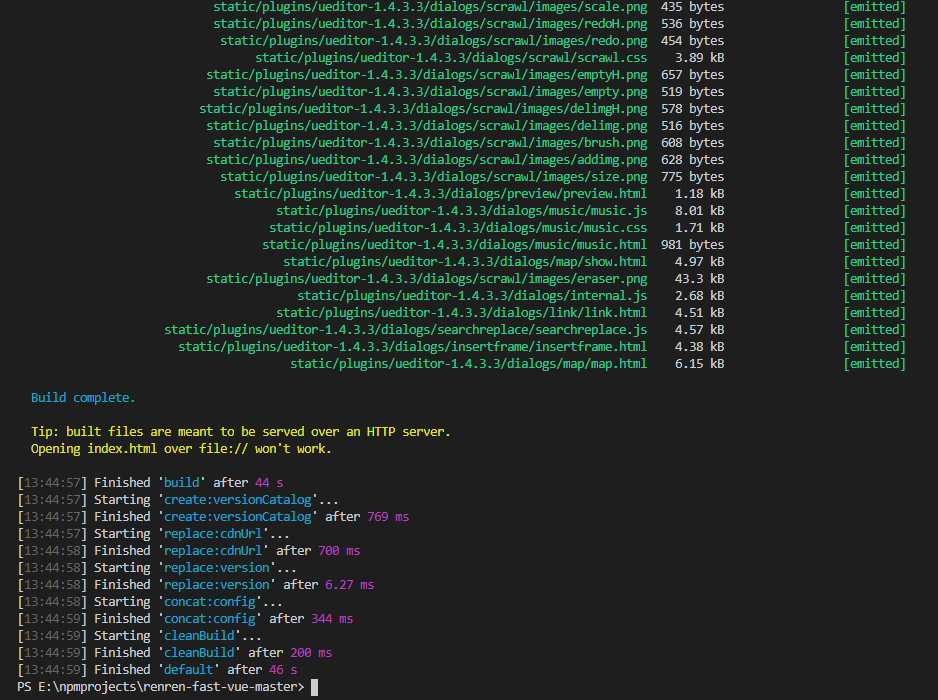Click the 'replace:cdnUrl' task name

(x=213, y=533)
